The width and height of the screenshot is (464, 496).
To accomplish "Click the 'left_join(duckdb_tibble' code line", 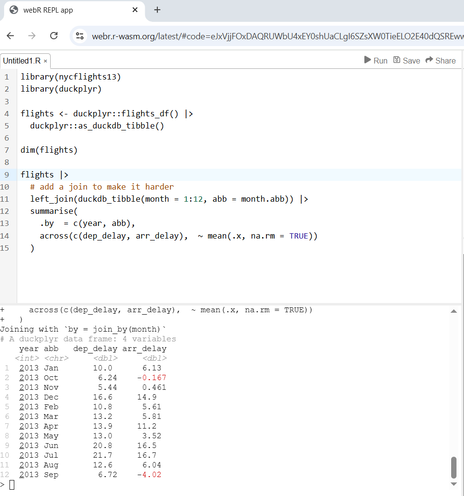I will [x=169, y=199].
